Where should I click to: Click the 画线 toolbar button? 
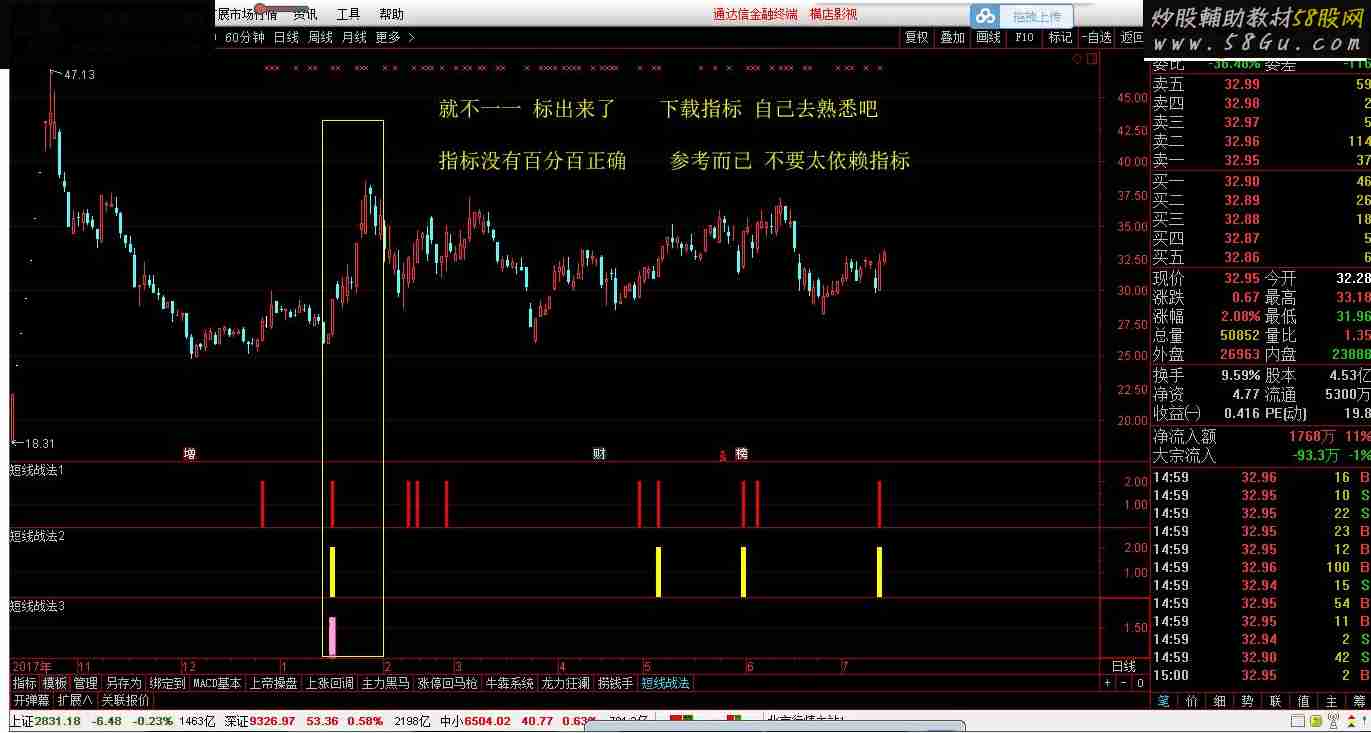pos(988,37)
